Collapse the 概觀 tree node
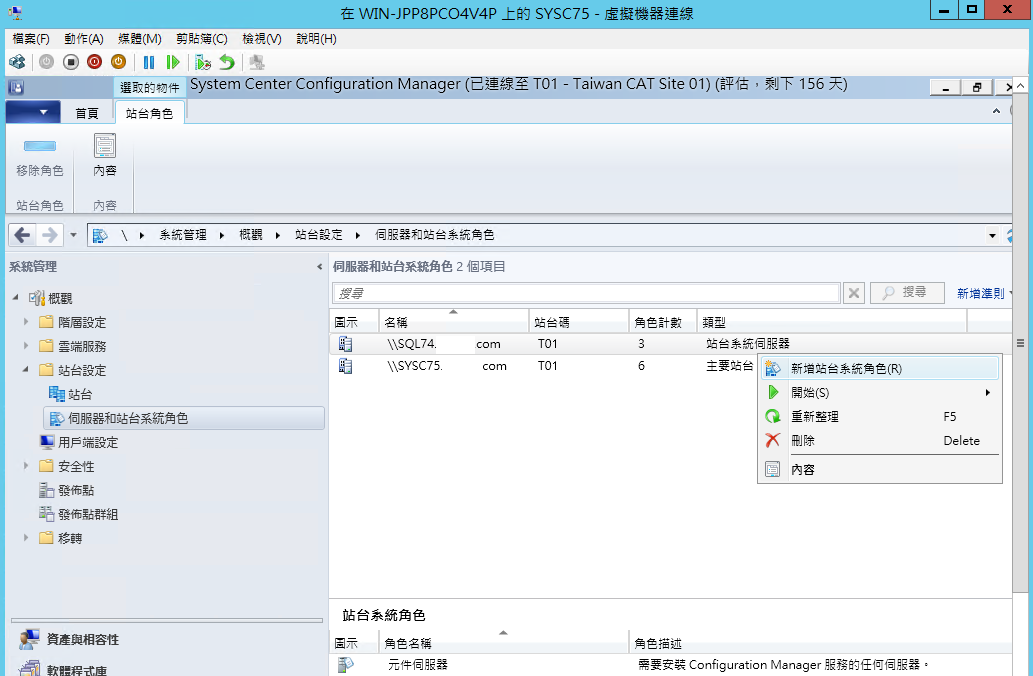This screenshot has height=676, width=1033. click(x=16, y=298)
